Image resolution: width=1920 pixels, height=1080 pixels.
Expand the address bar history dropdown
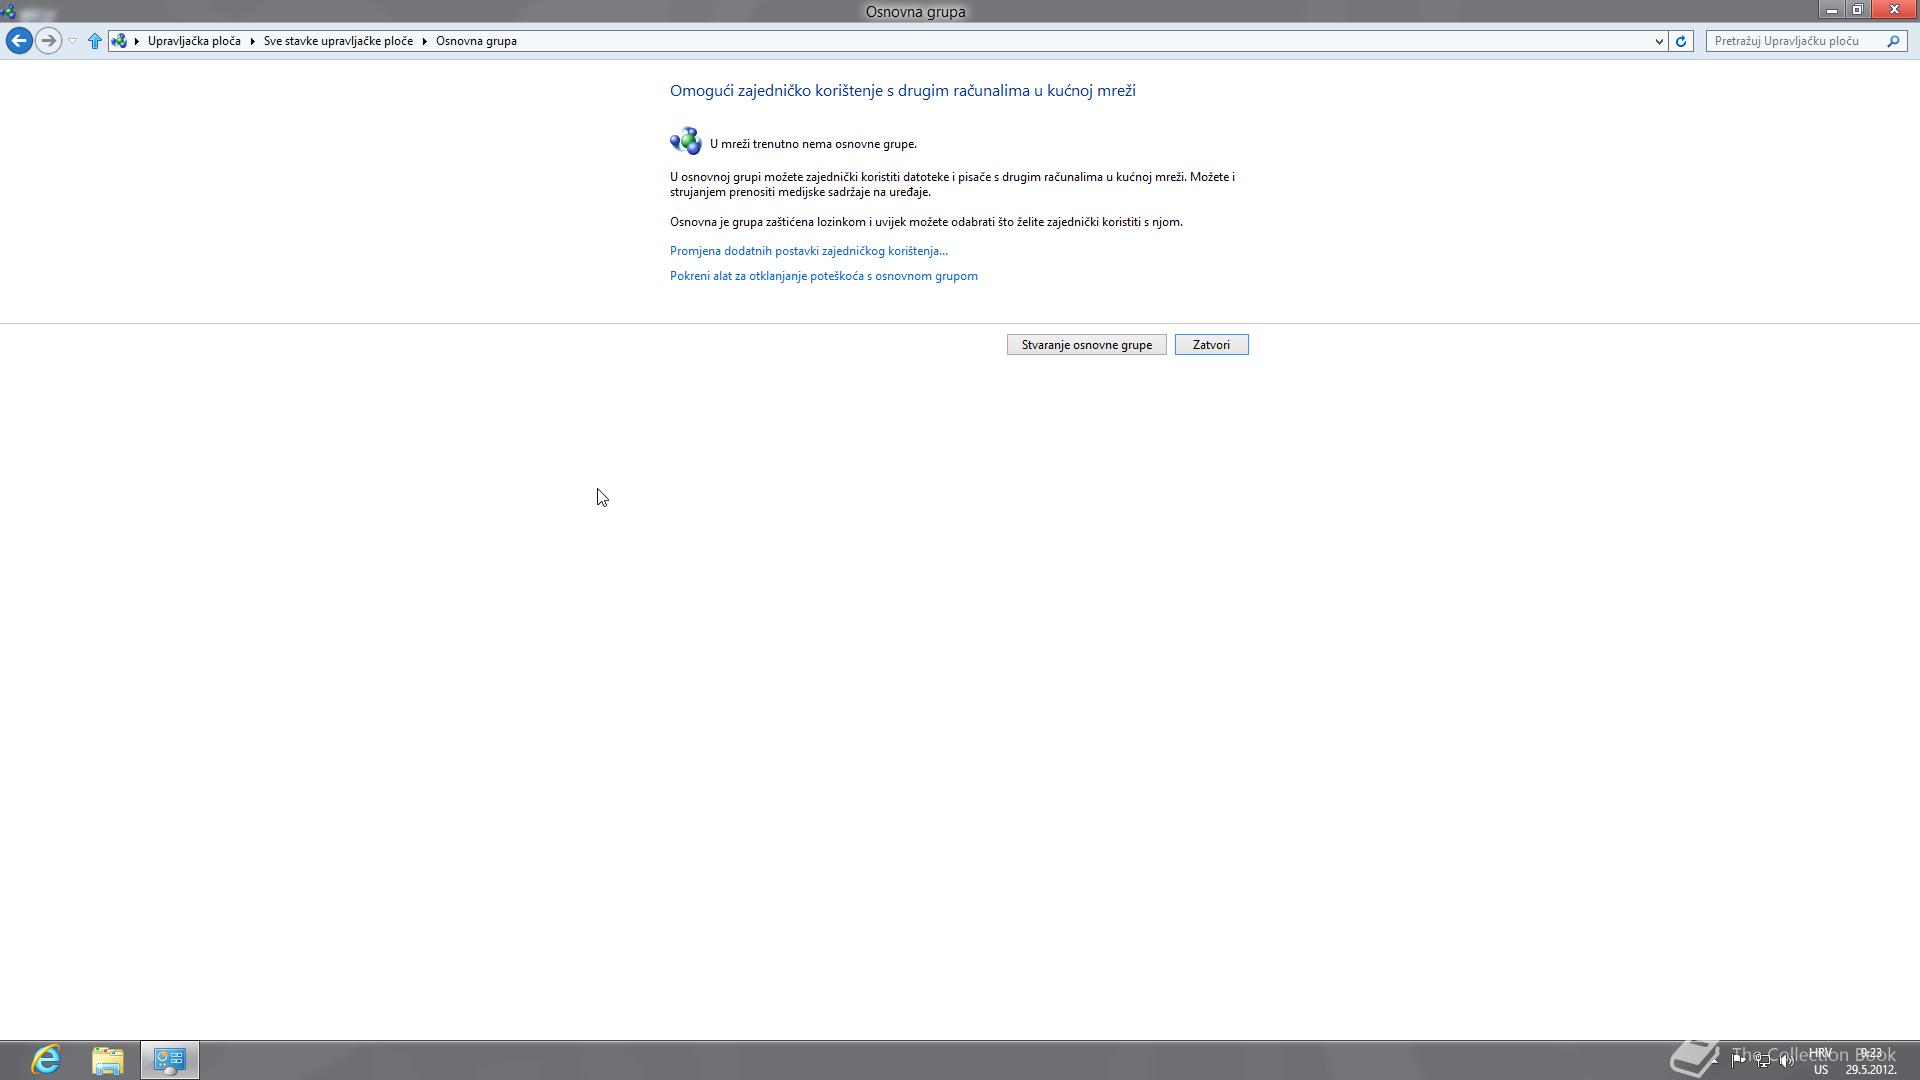point(1659,41)
